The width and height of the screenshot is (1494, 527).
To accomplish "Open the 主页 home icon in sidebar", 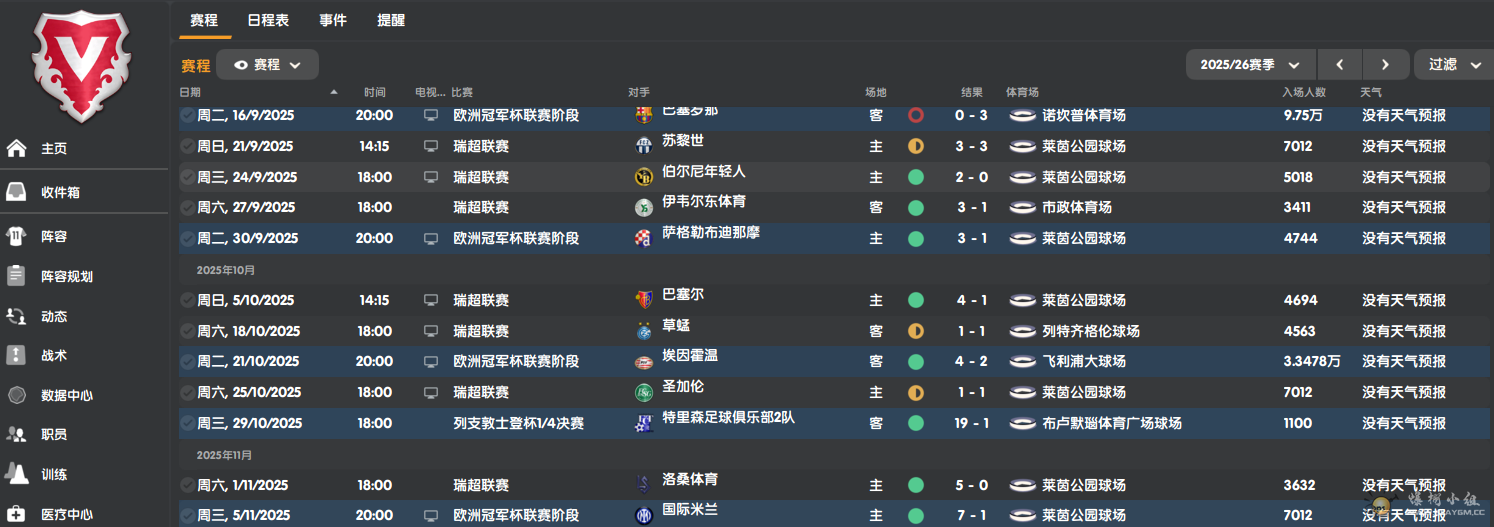I will (17, 148).
